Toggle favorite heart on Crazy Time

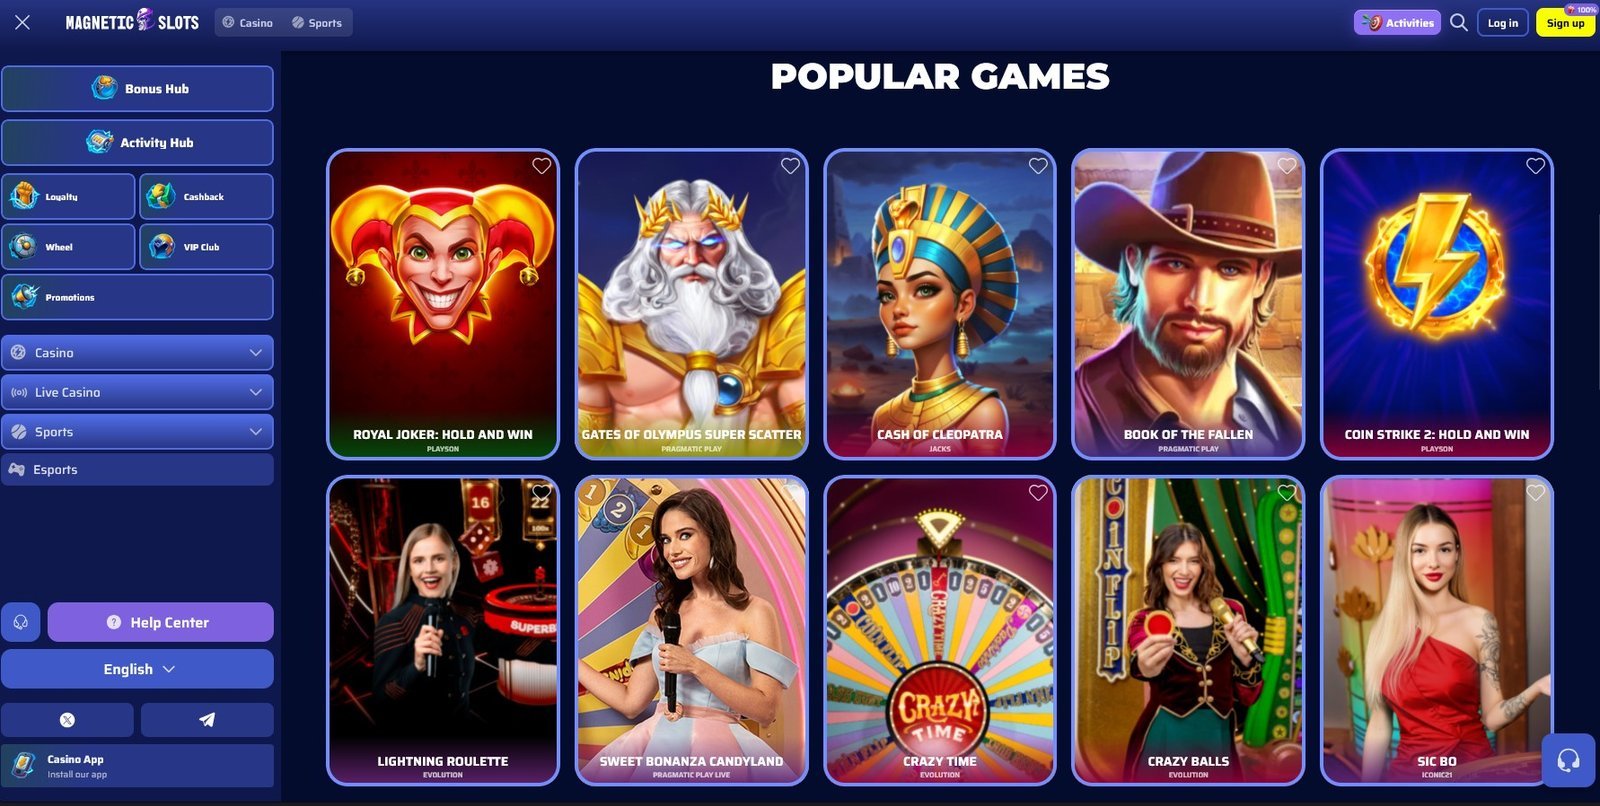[x=1038, y=493]
